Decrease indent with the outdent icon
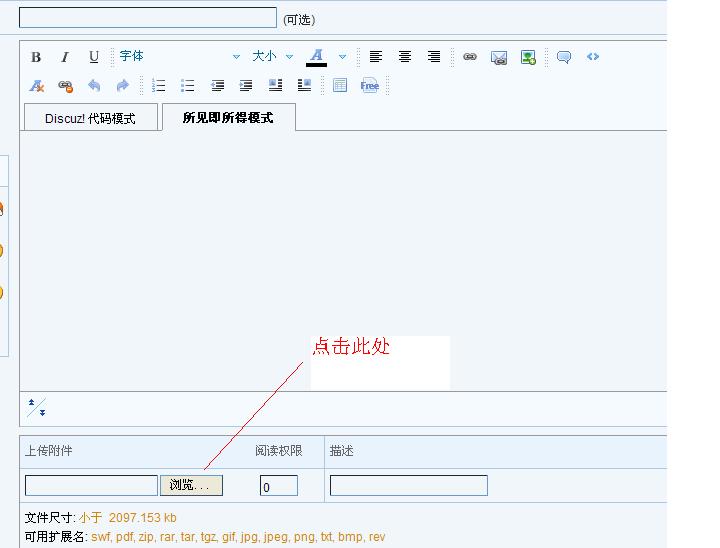Viewport: 720px width, 548px height. tap(217, 85)
